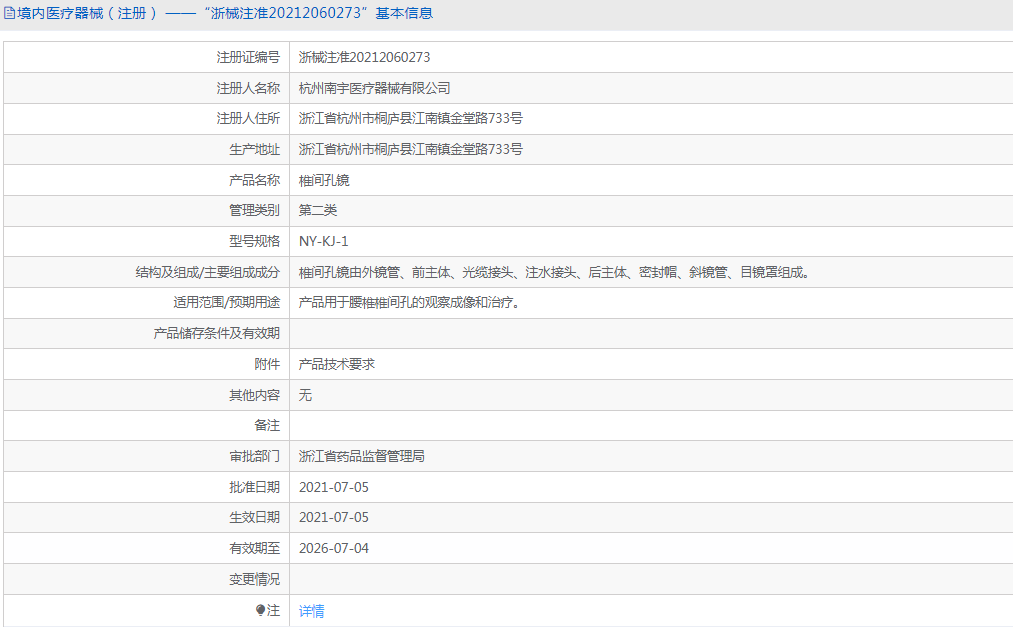Click the approval date 2021-07-05 in 批准日期 row
This screenshot has width=1013, height=627.
[x=334, y=488]
